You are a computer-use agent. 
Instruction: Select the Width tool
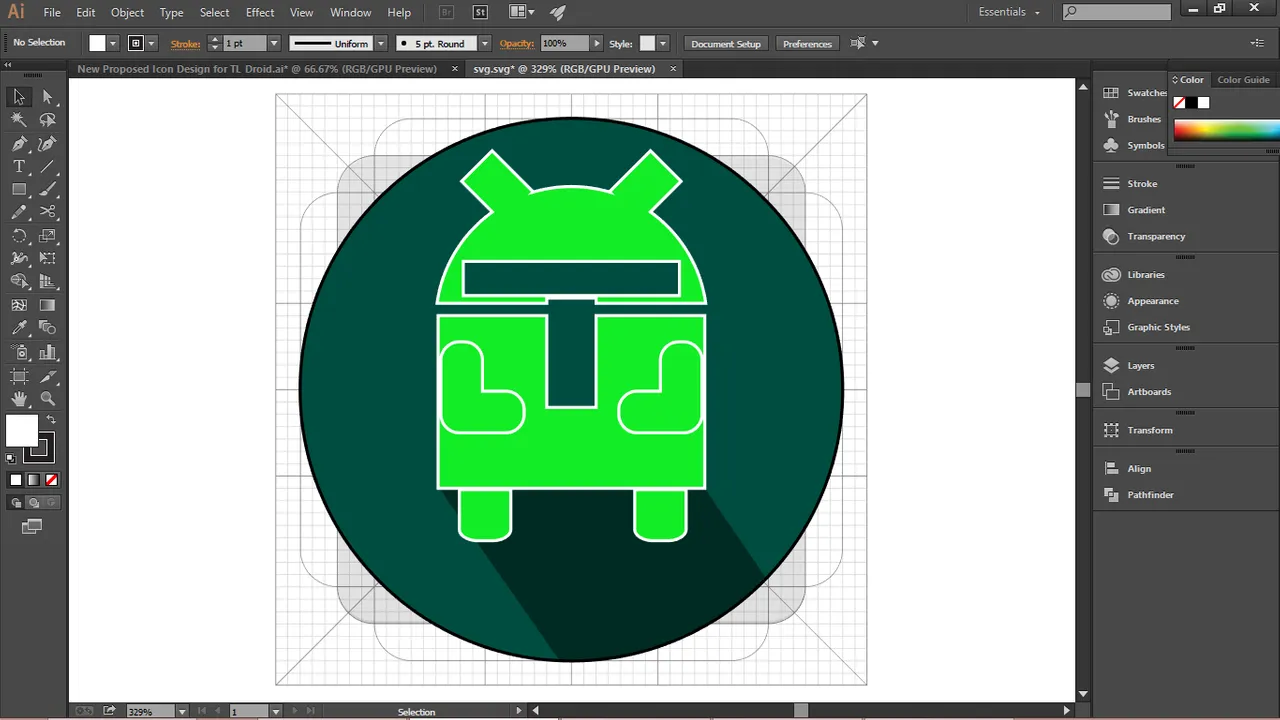tap(19, 258)
